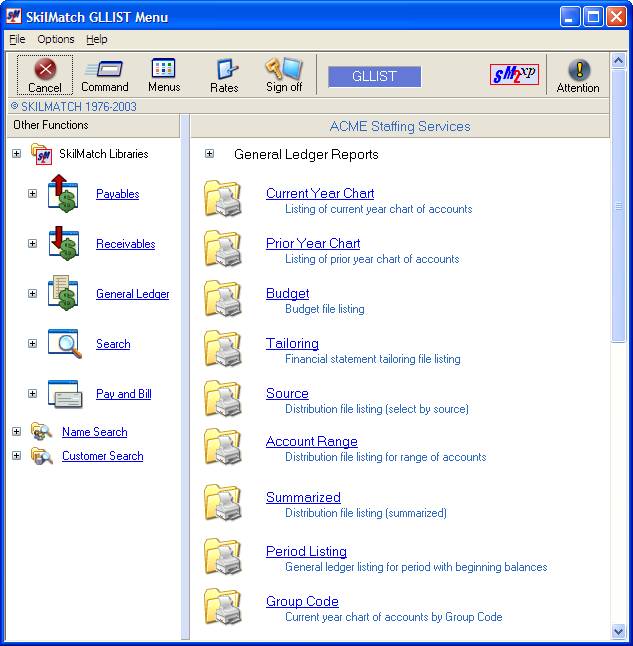Open the Pay and Bill link

pos(124,394)
